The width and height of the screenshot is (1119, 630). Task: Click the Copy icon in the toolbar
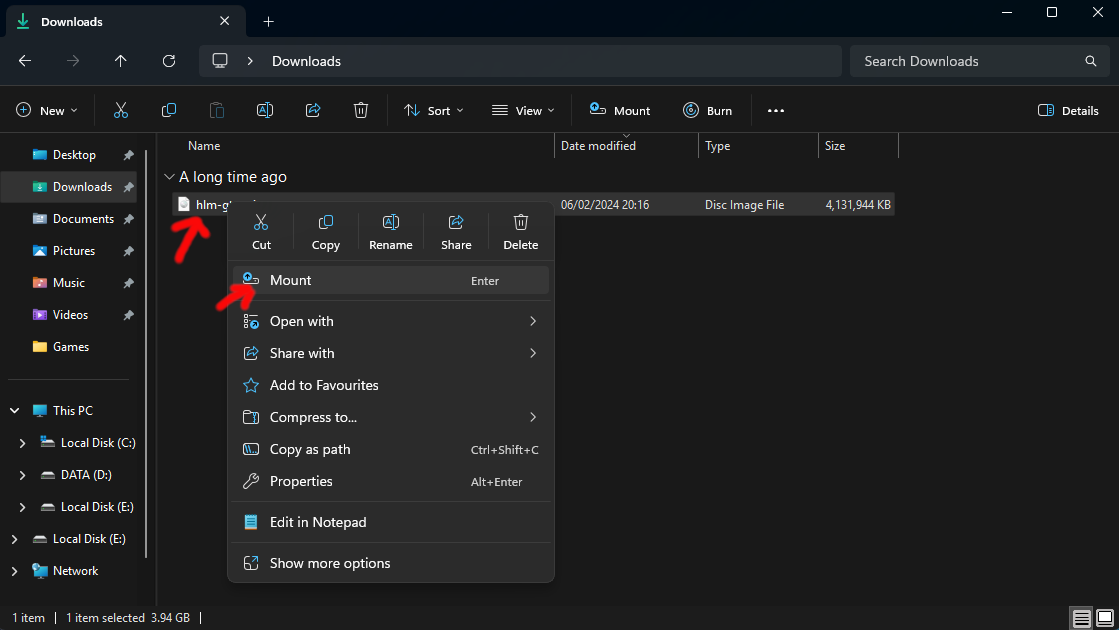[168, 111]
